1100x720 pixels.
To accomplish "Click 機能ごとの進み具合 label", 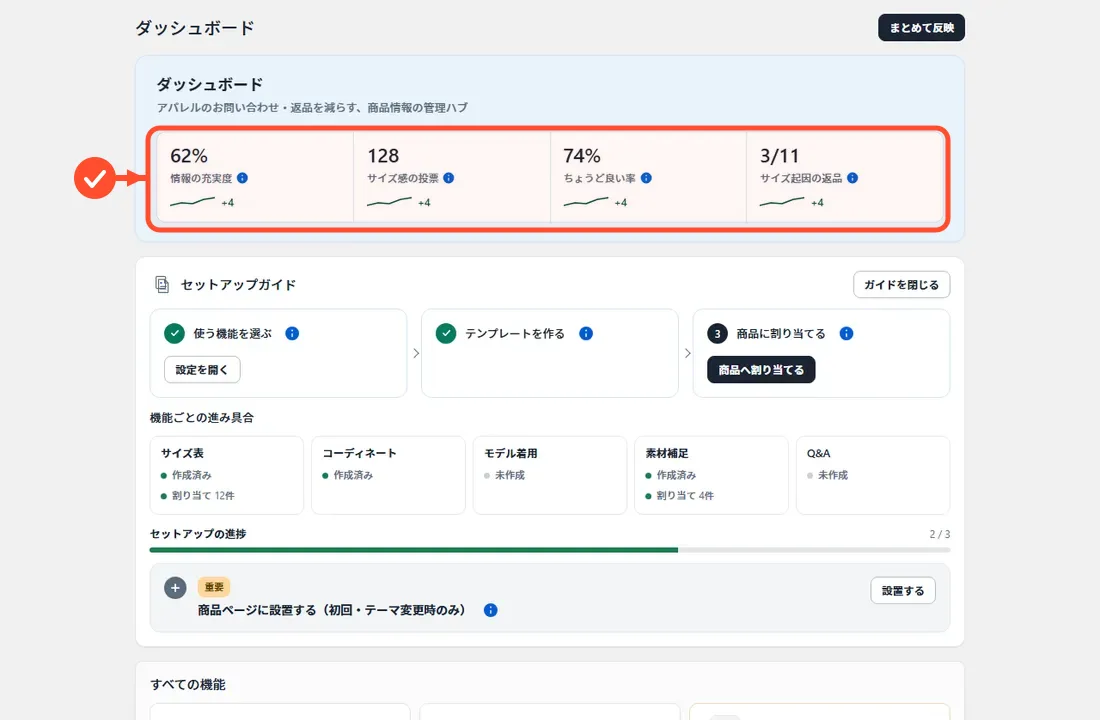I will tap(202, 418).
